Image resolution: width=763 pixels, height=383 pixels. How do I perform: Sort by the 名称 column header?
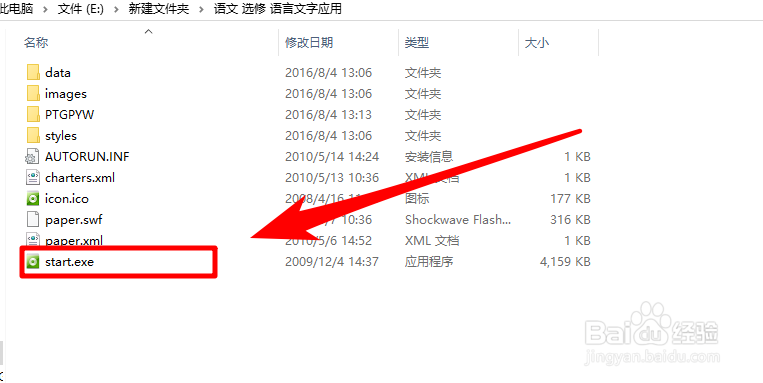36,42
